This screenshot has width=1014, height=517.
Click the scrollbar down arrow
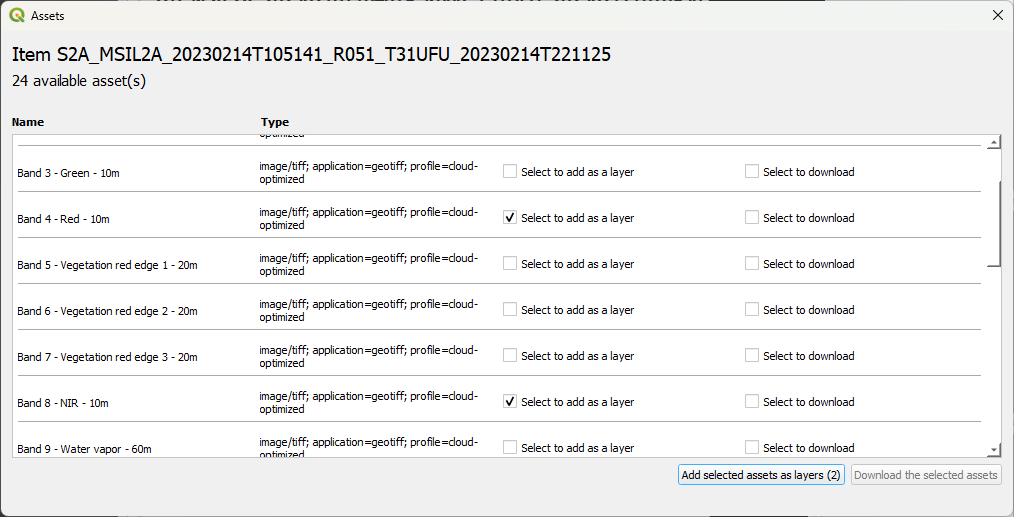tap(993, 451)
